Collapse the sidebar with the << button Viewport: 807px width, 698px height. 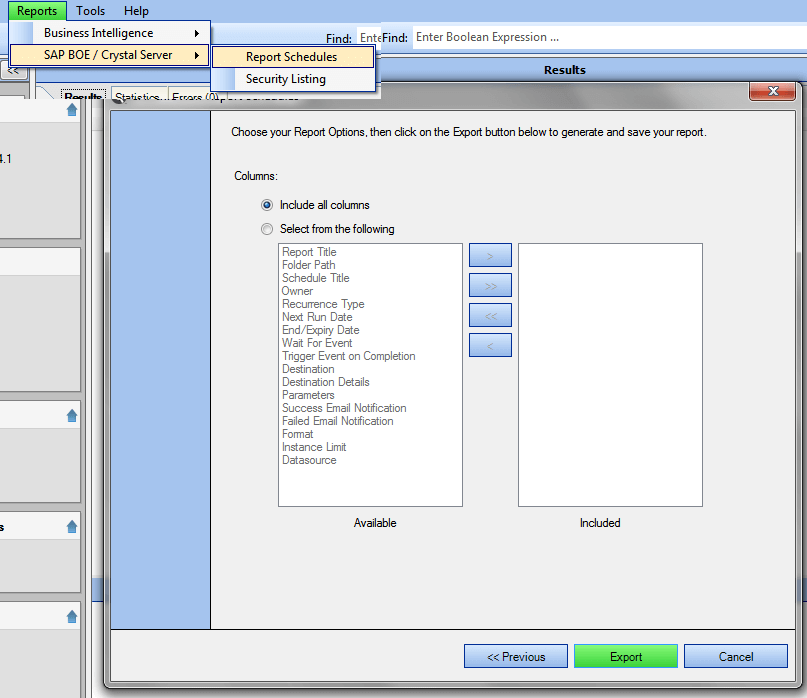tap(14, 71)
